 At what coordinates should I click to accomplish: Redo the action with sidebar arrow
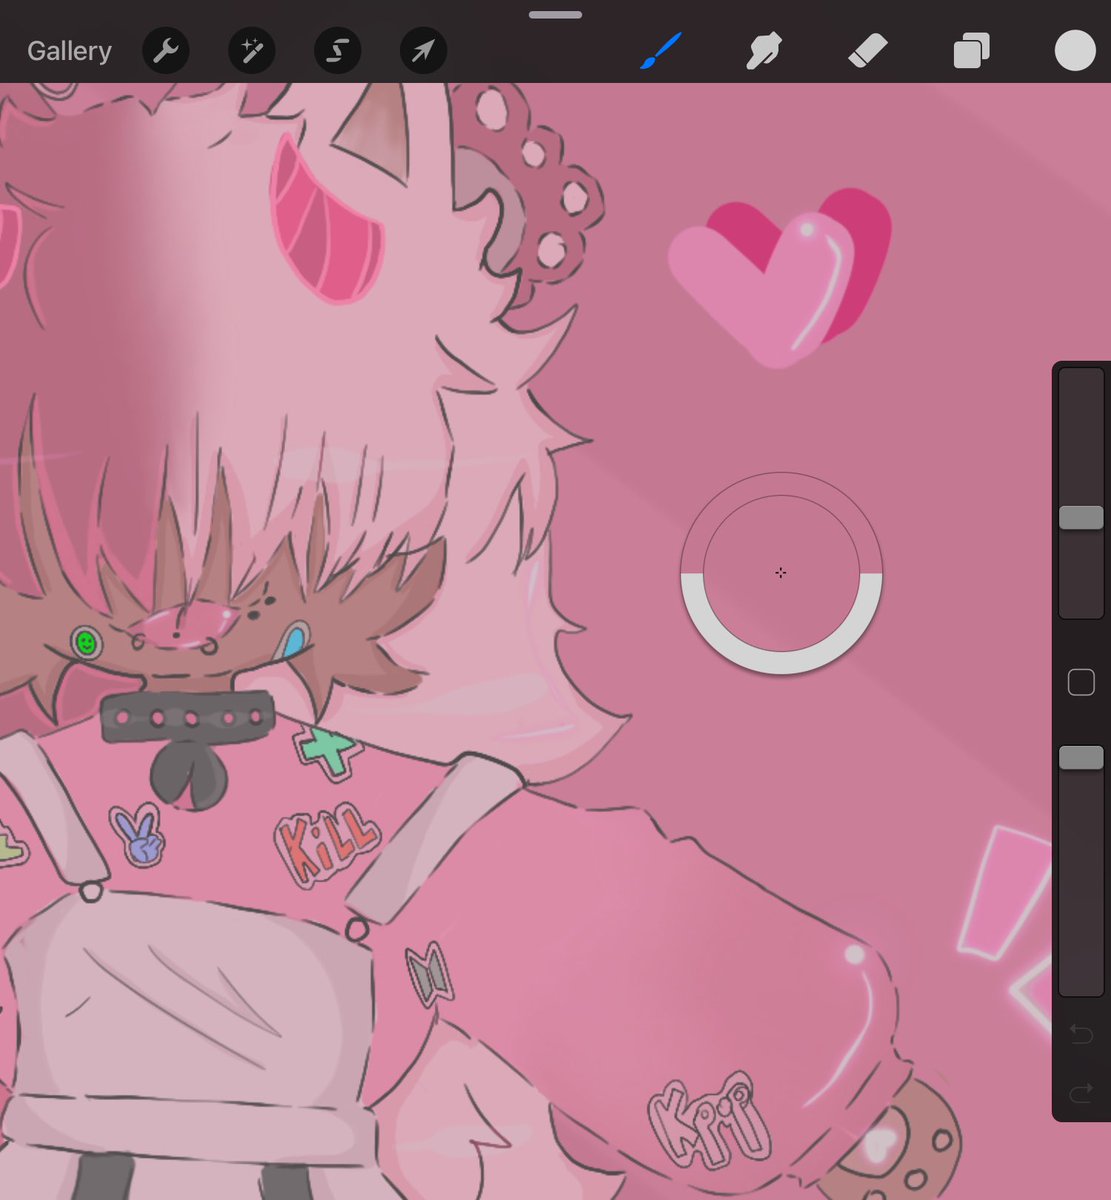1081,1094
